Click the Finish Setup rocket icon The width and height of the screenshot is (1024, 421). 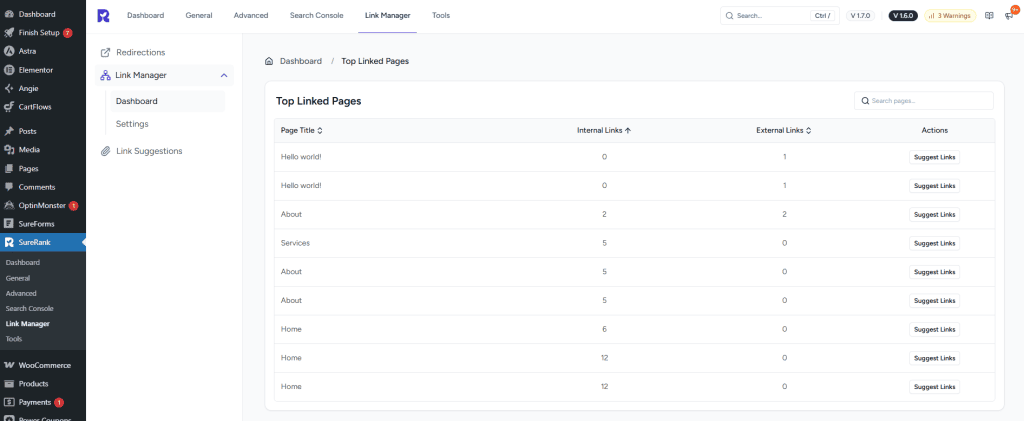[9, 33]
